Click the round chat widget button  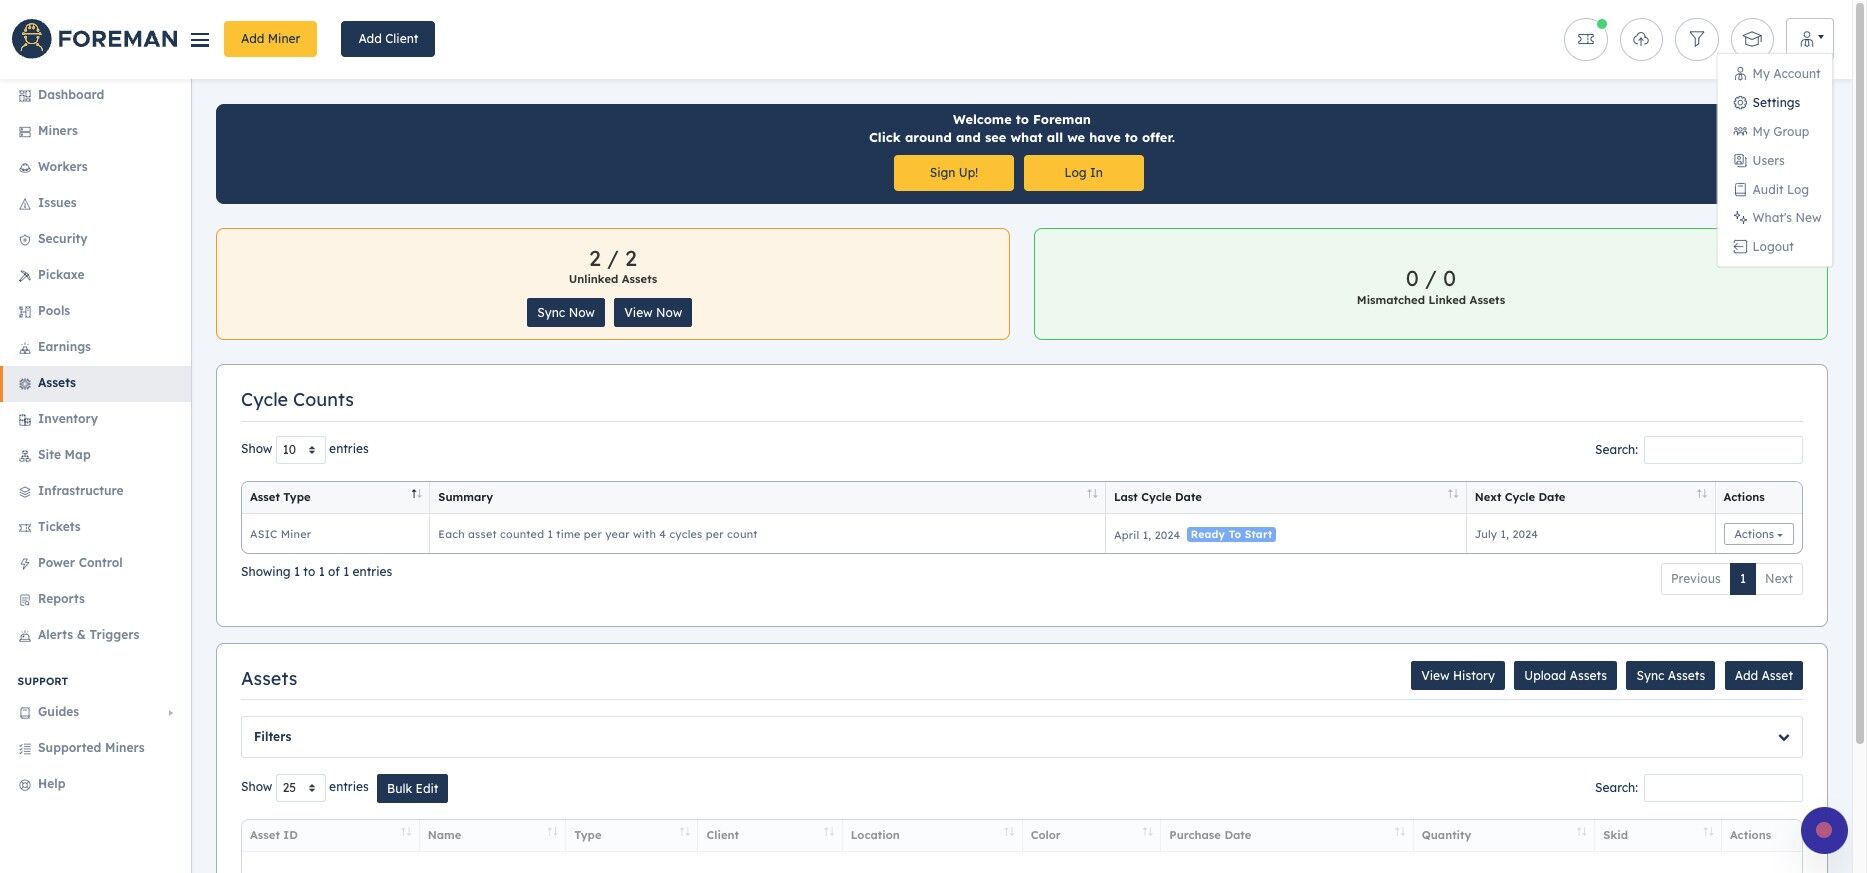click(1824, 830)
